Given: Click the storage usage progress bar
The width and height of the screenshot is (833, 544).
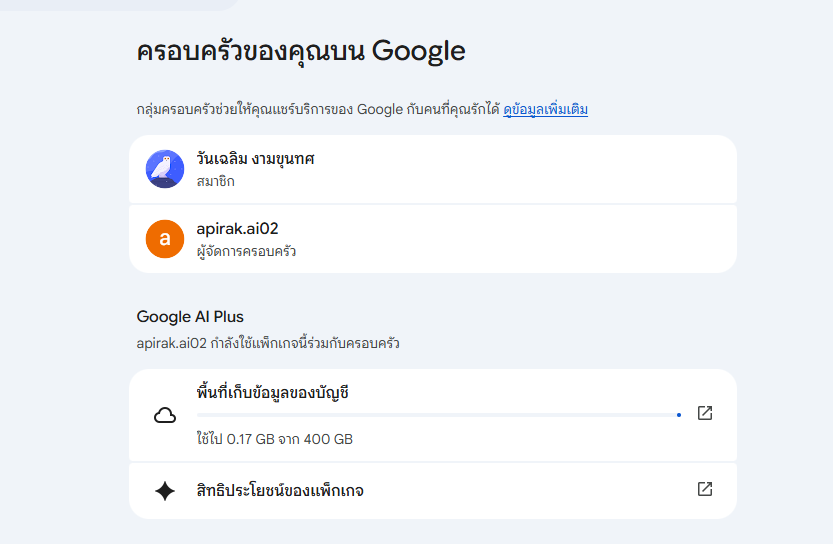Looking at the screenshot, I should coord(439,415).
